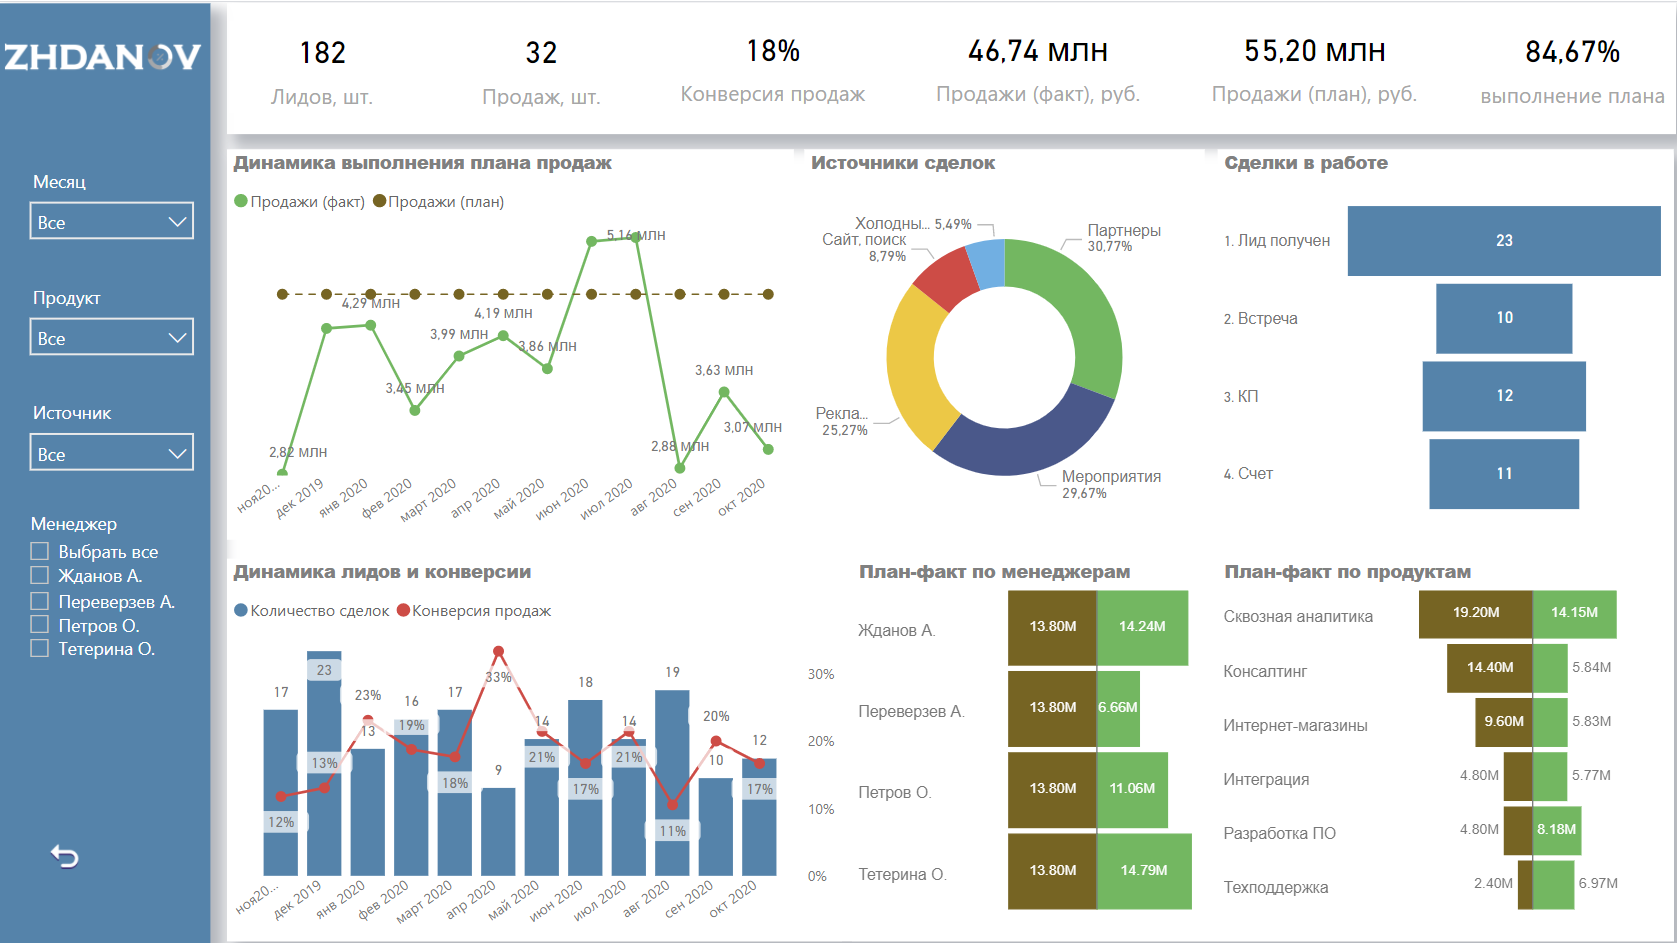Click blue Количество сделок legend marker
This screenshot has height=943, width=1677.
coord(240,610)
